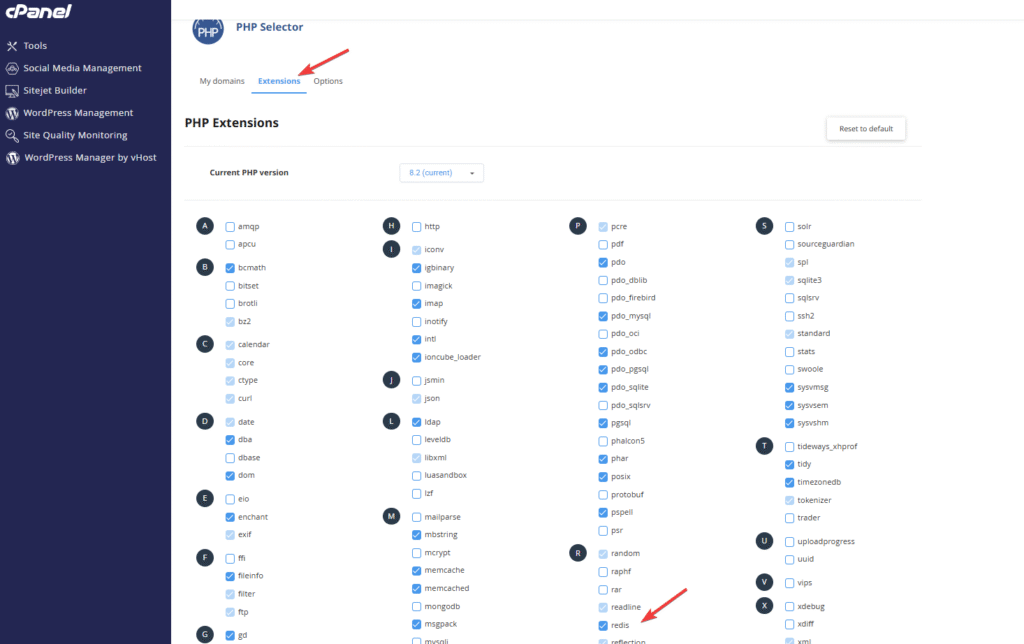Open the Options tab
The height and width of the screenshot is (644, 1024).
coord(328,81)
